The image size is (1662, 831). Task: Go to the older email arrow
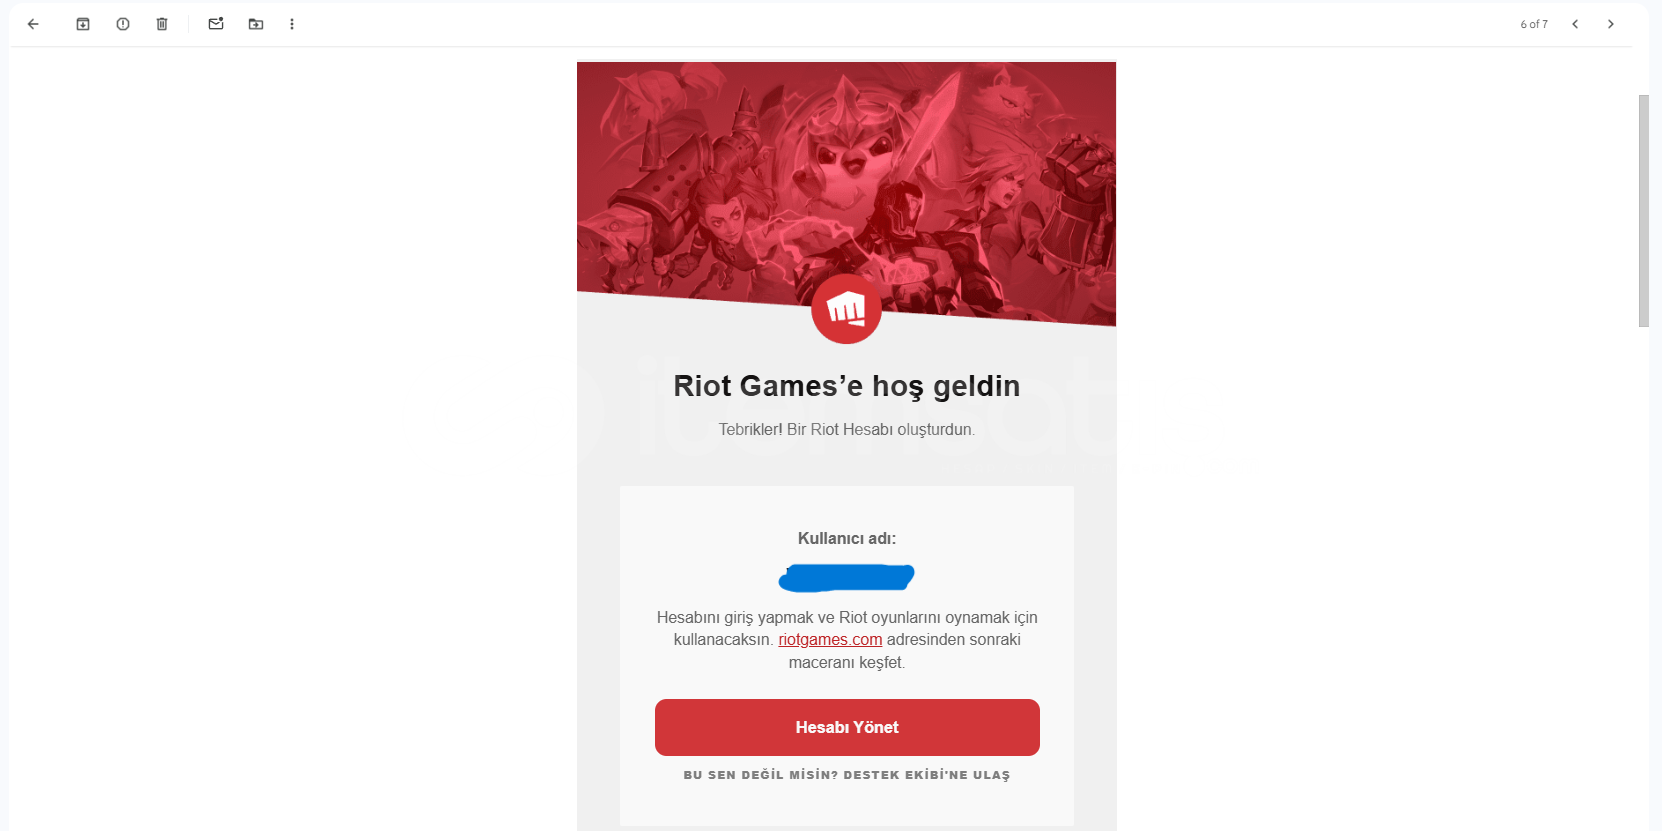coord(1611,24)
